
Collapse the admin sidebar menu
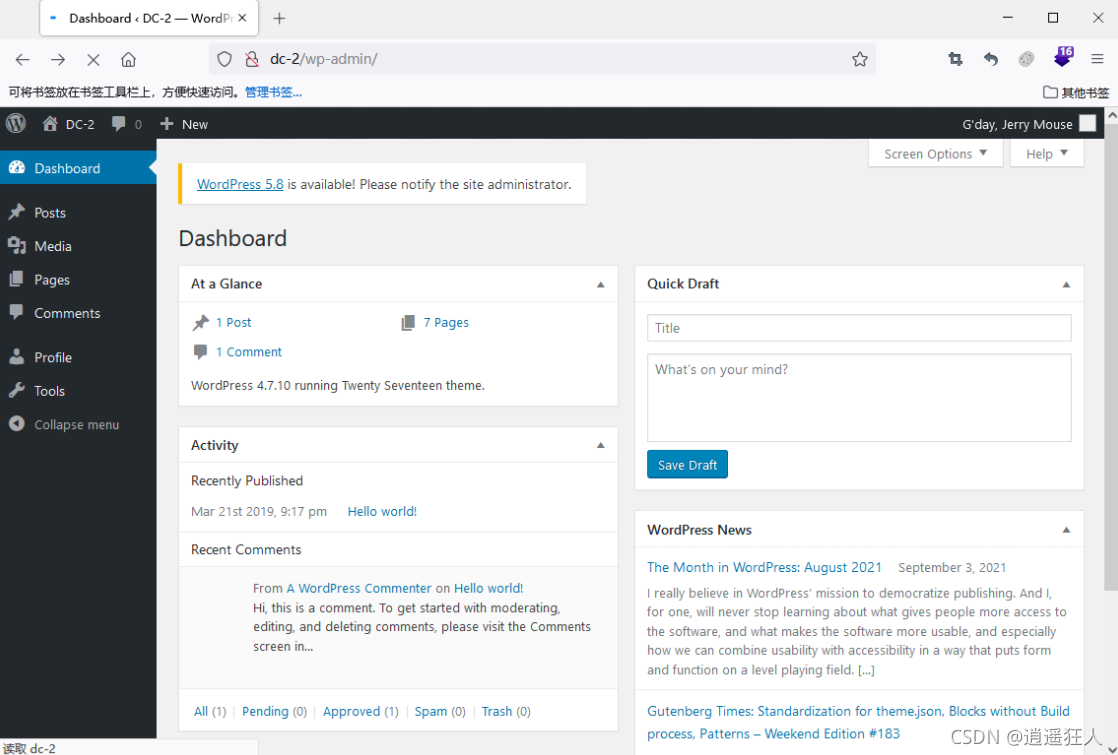click(63, 424)
